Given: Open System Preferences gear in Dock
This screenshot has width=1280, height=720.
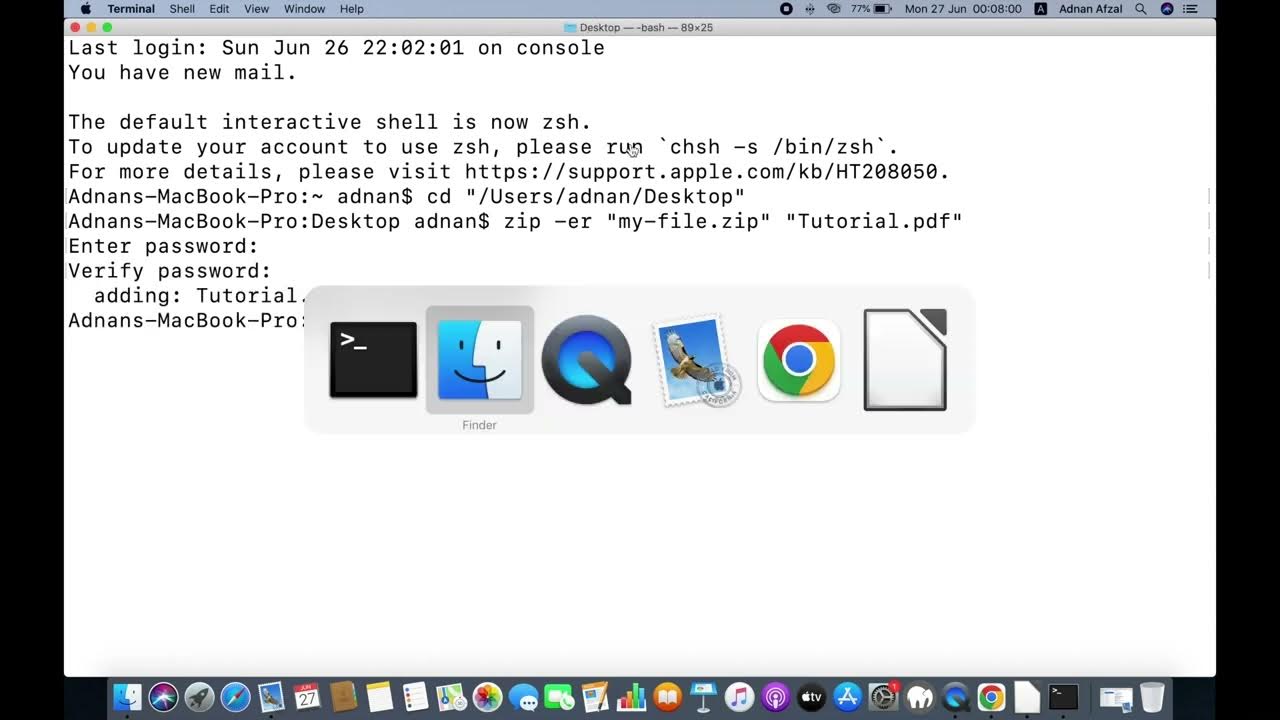Looking at the screenshot, I should 884,697.
